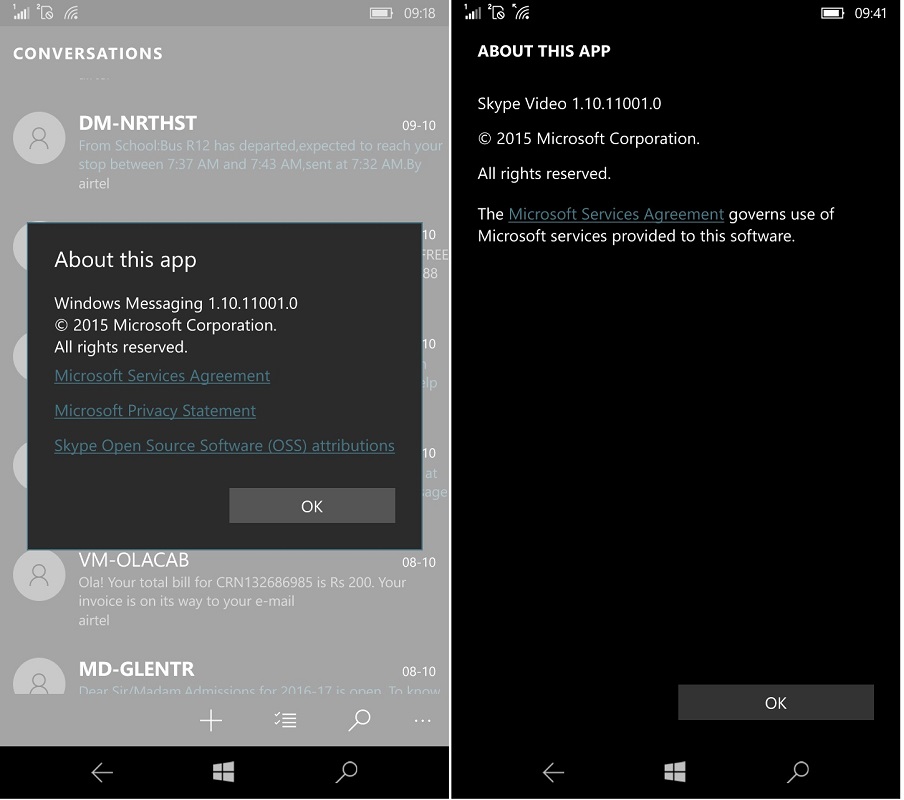
Task: Tap OK on Skype Video about screen
Action: 775,703
